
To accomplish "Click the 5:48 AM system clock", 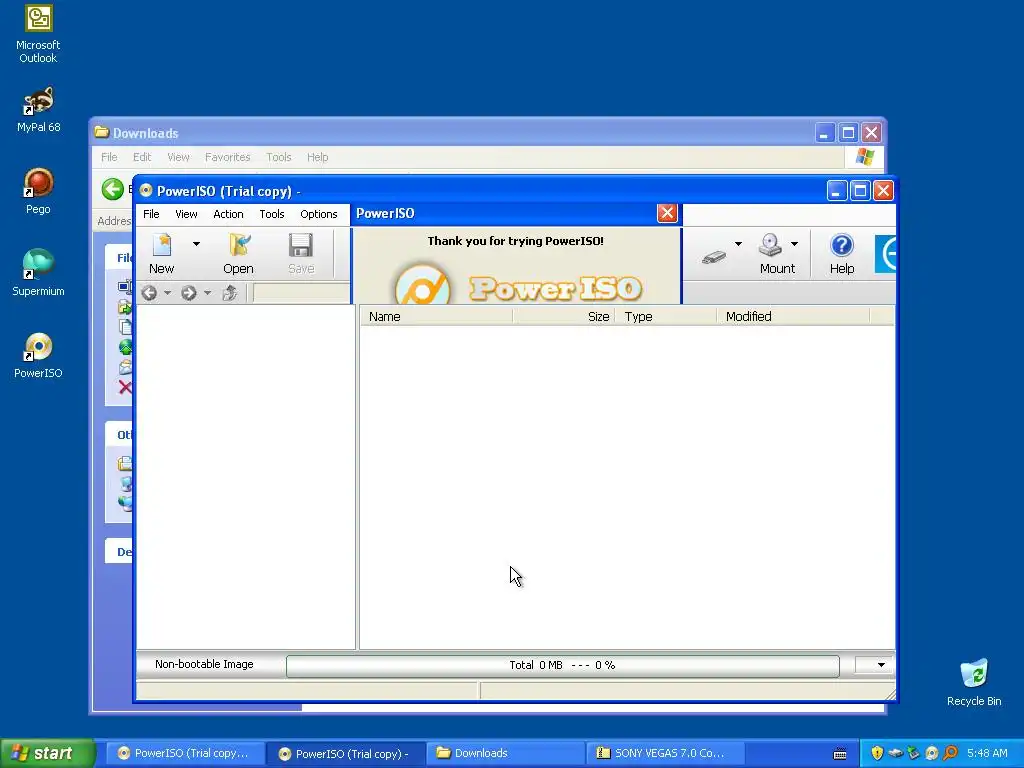I will (987, 753).
